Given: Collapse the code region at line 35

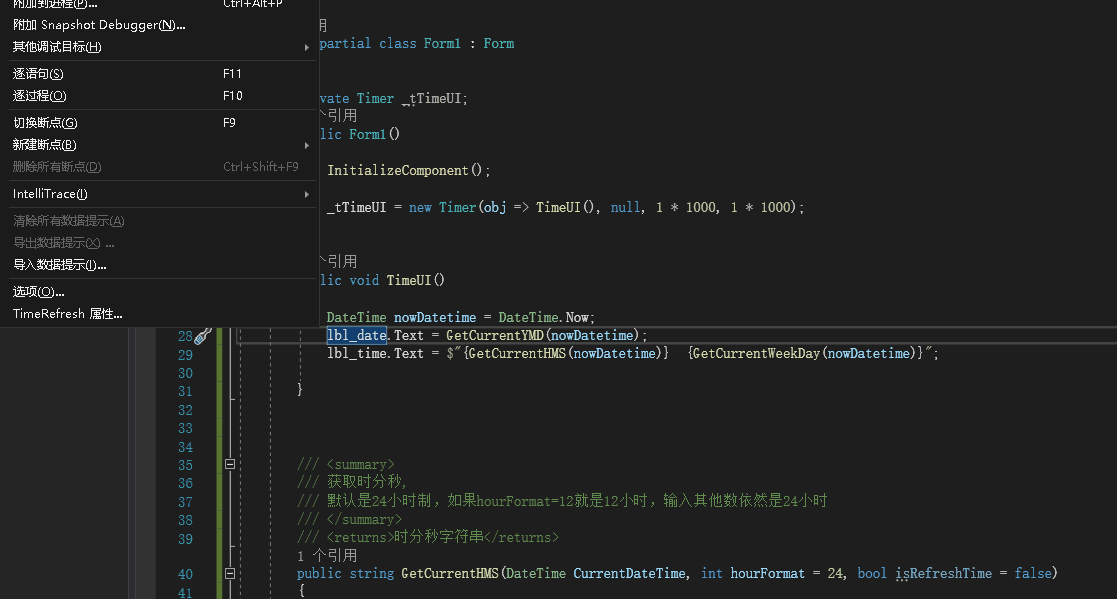Looking at the screenshot, I should 229,464.
